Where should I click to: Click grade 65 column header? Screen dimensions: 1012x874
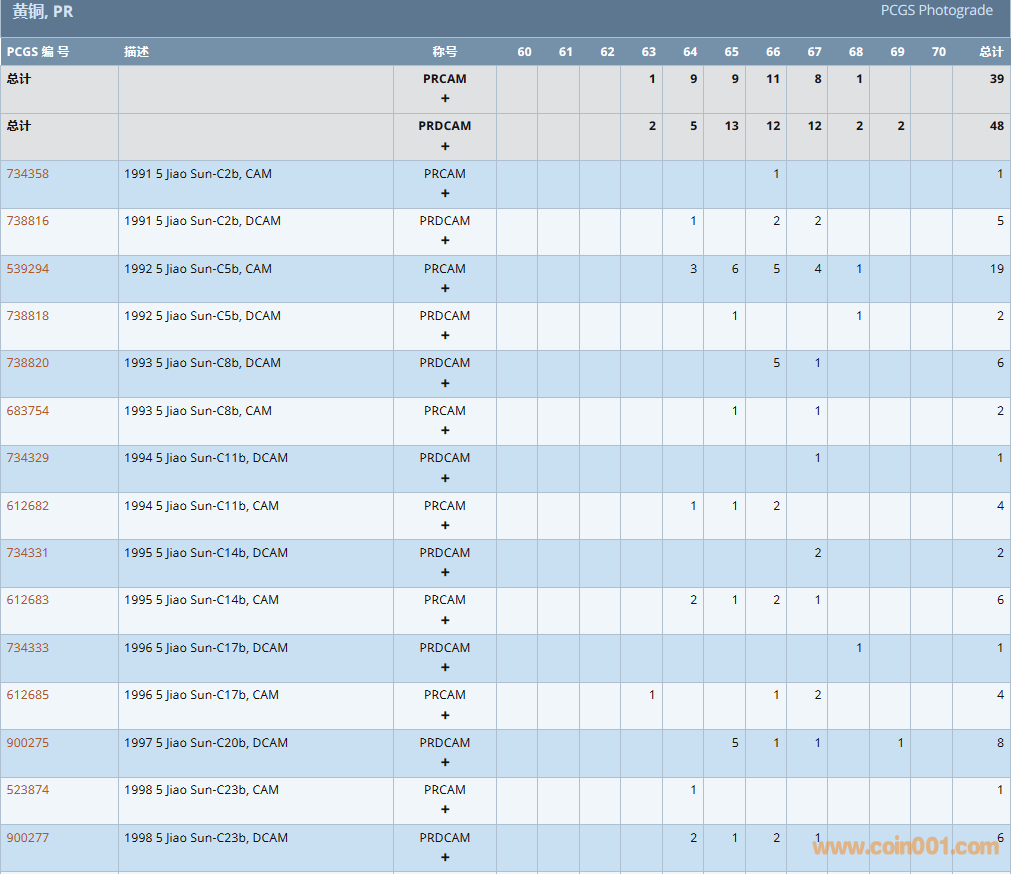tap(731, 52)
